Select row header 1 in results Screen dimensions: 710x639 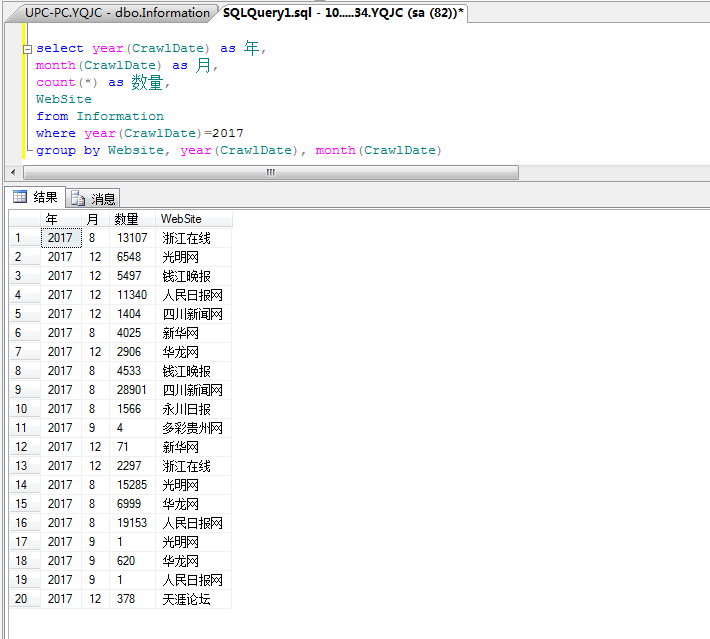click(25, 238)
